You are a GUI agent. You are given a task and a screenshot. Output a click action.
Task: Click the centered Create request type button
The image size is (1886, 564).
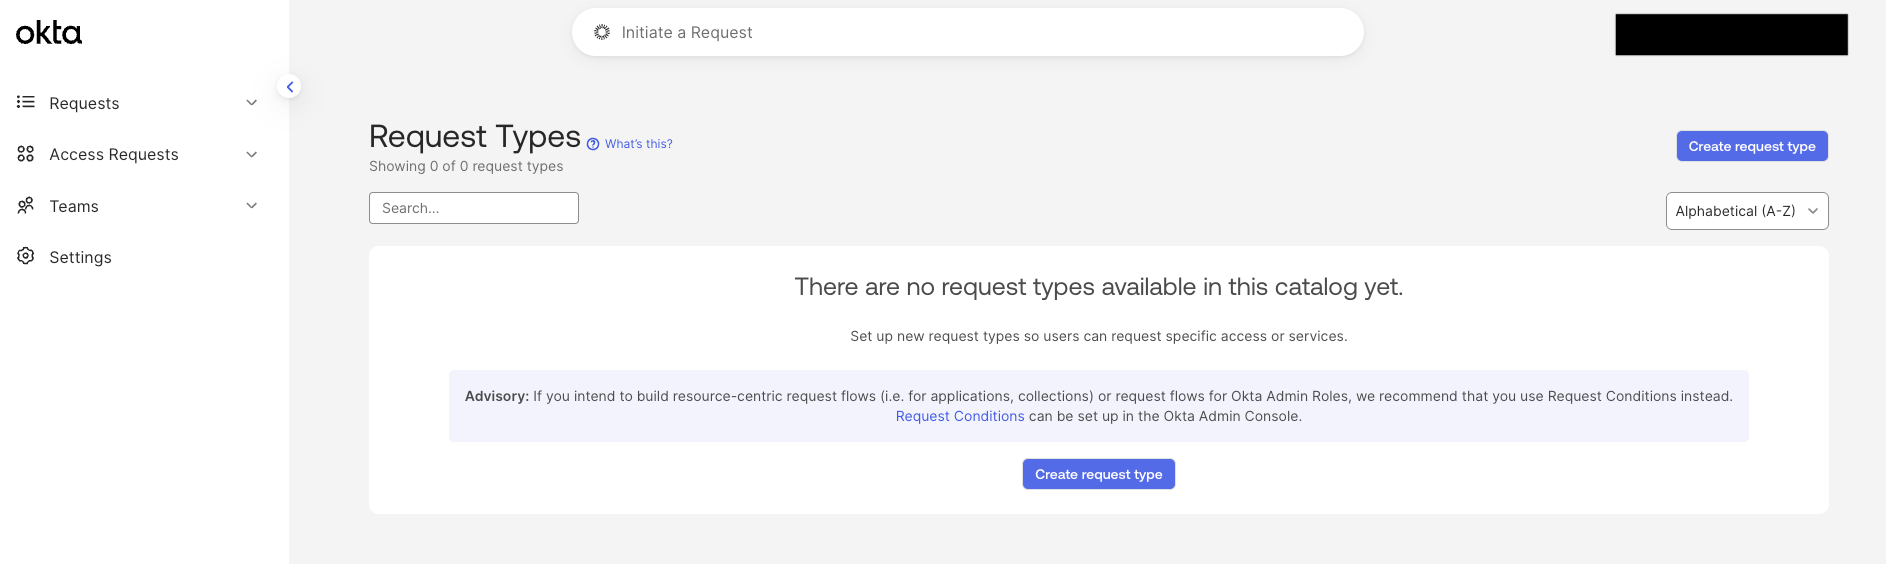1098,474
